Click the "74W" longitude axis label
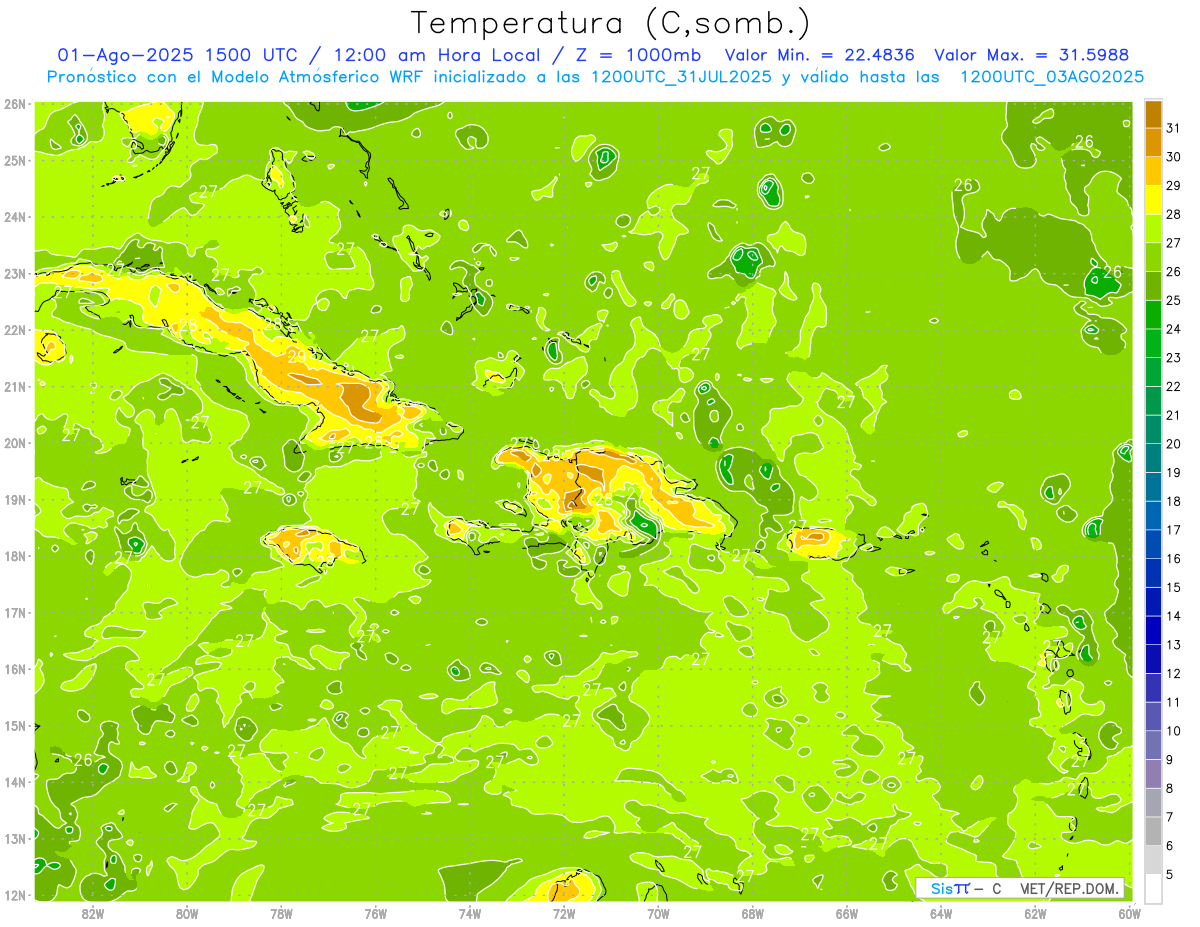 point(470,912)
